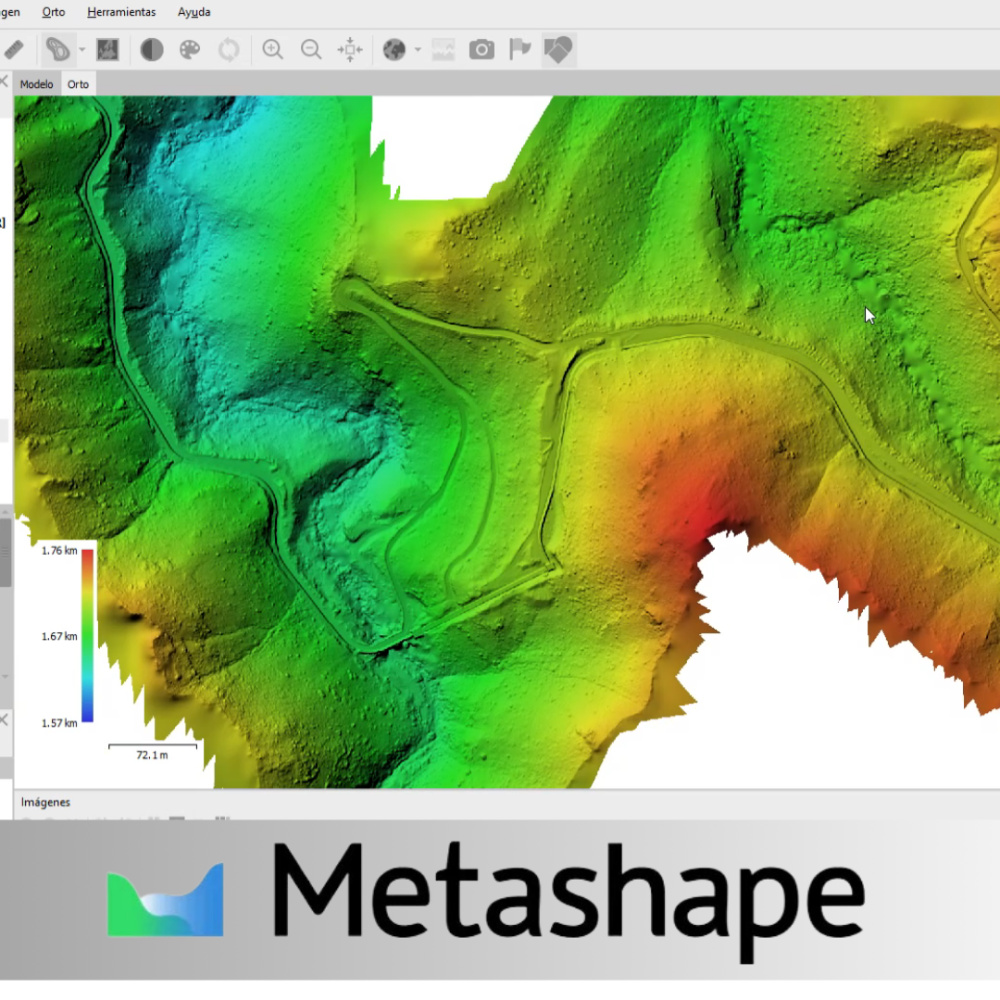Viewport: 1000px width, 1000px height.
Task: Close the left side panel X
Action: pos(4,81)
